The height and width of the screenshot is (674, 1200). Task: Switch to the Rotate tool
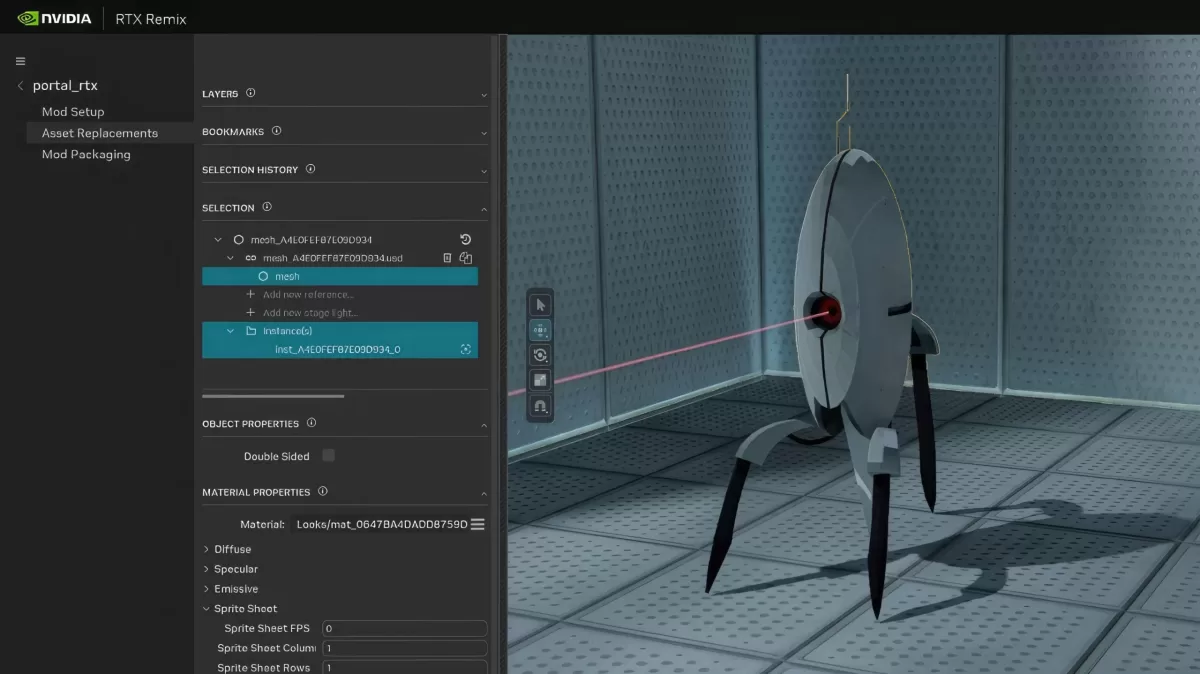pyautogui.click(x=540, y=354)
